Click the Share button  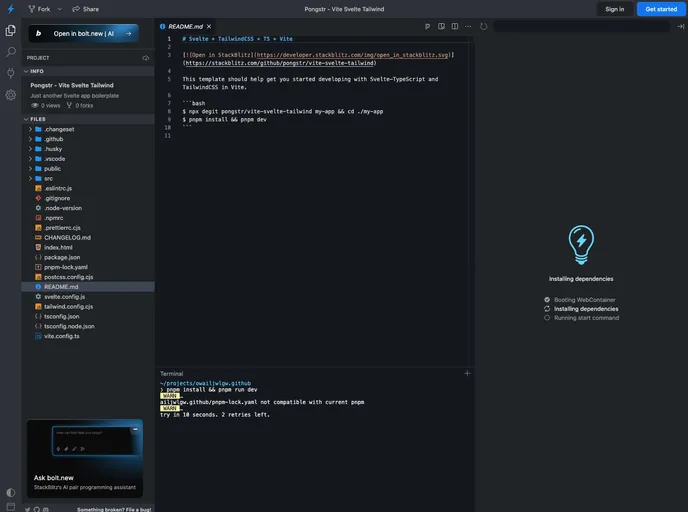point(86,9)
